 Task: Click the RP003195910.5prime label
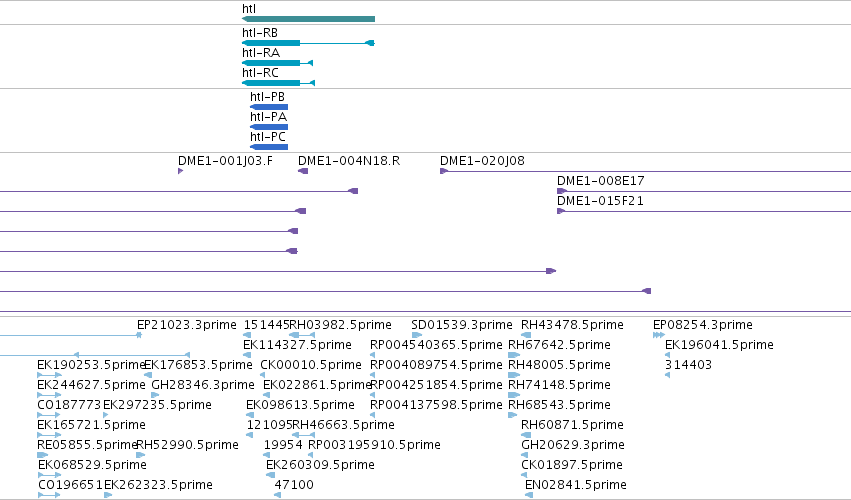pyautogui.click(x=374, y=445)
